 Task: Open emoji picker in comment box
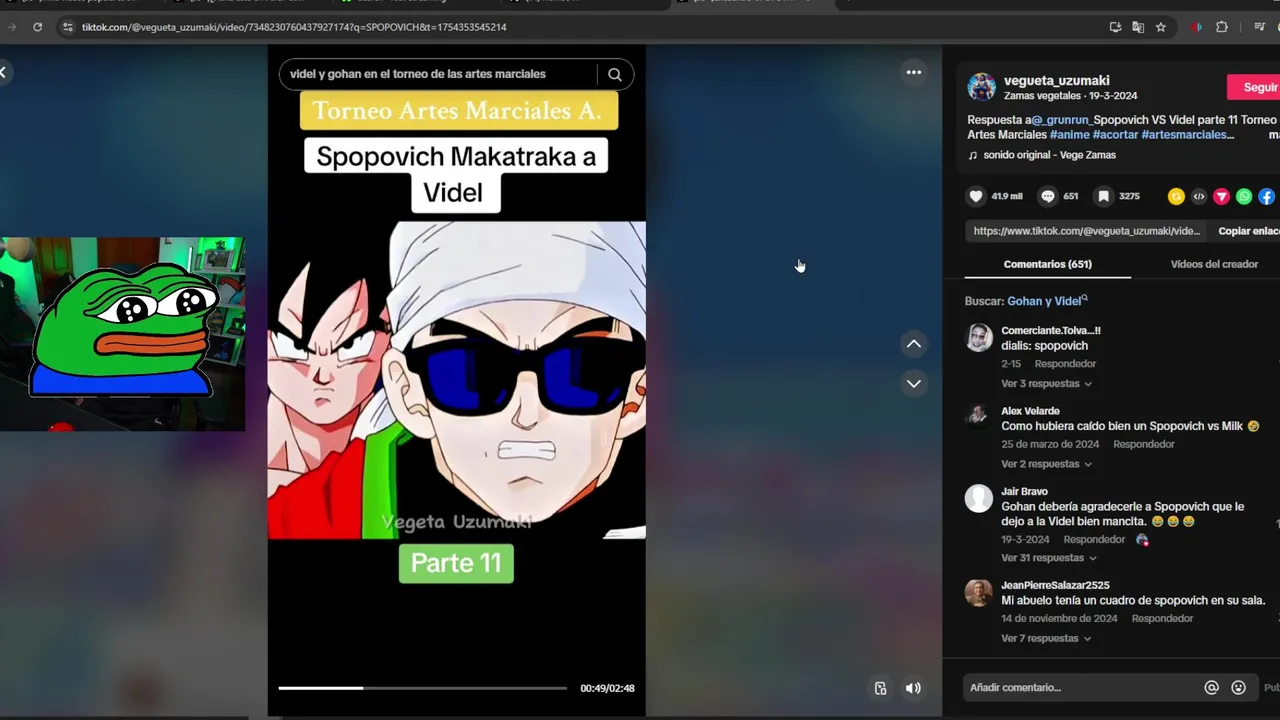click(1238, 687)
